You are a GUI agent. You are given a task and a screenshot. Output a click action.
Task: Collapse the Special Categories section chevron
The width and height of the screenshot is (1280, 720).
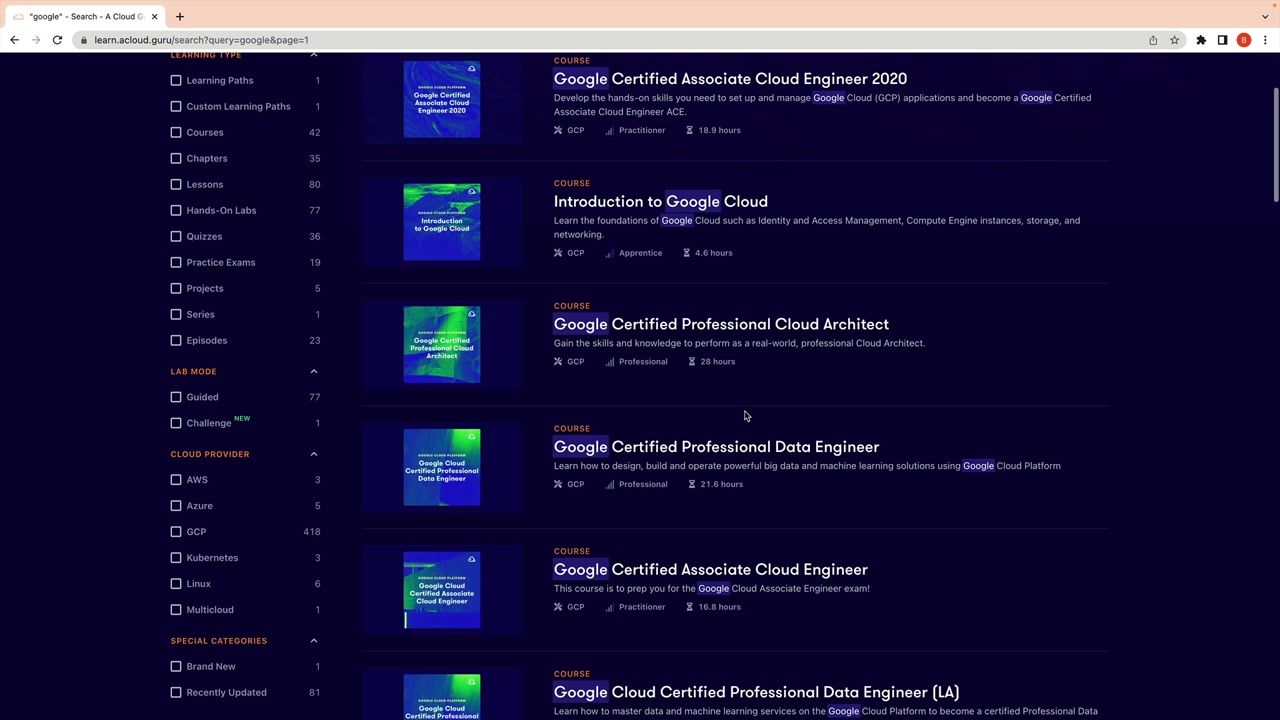pos(314,641)
